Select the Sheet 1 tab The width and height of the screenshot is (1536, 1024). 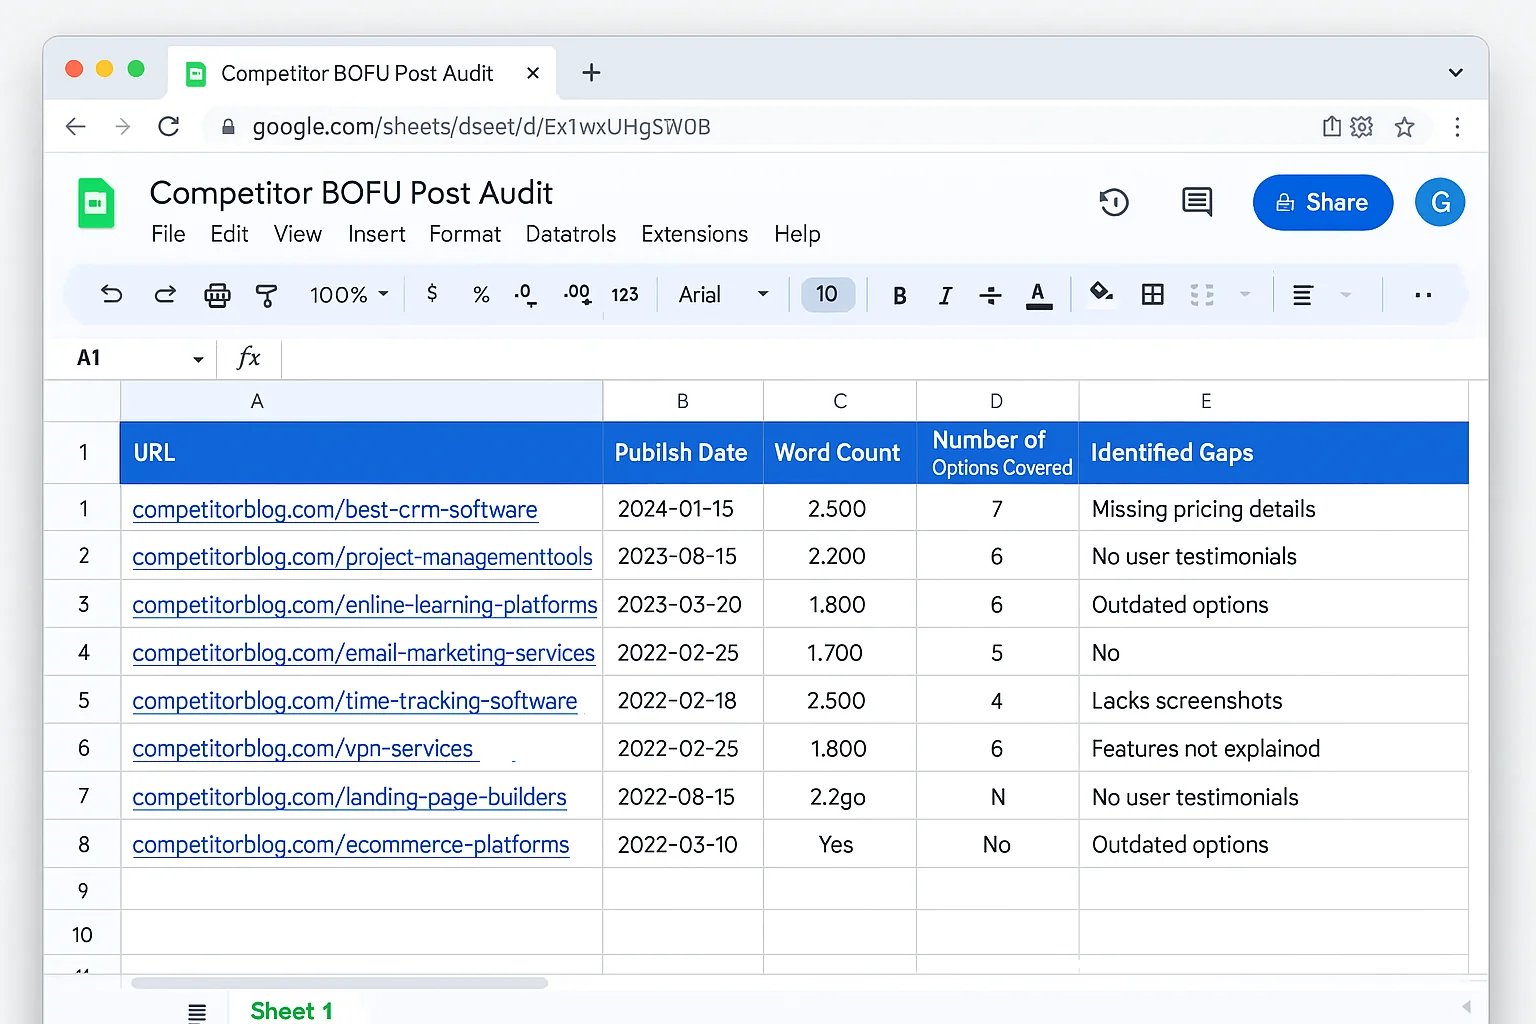(x=291, y=1010)
